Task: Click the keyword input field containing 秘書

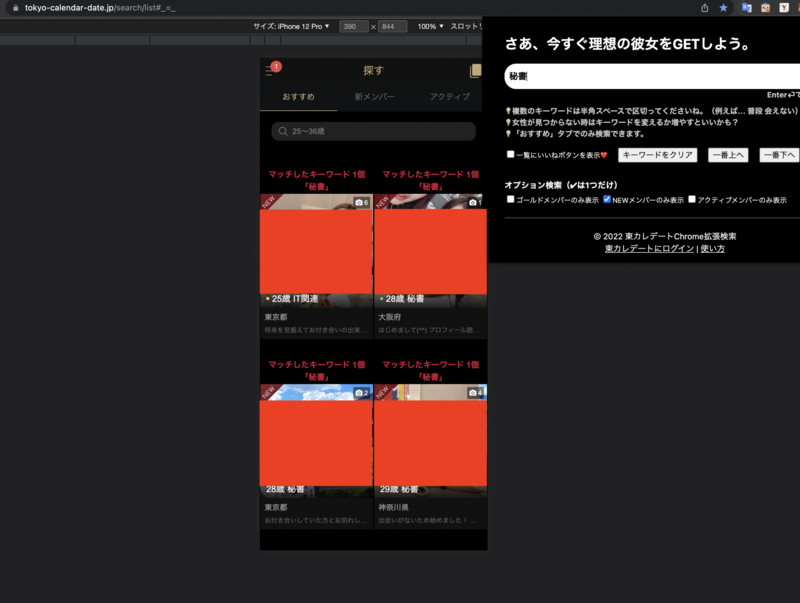Action: 652,77
